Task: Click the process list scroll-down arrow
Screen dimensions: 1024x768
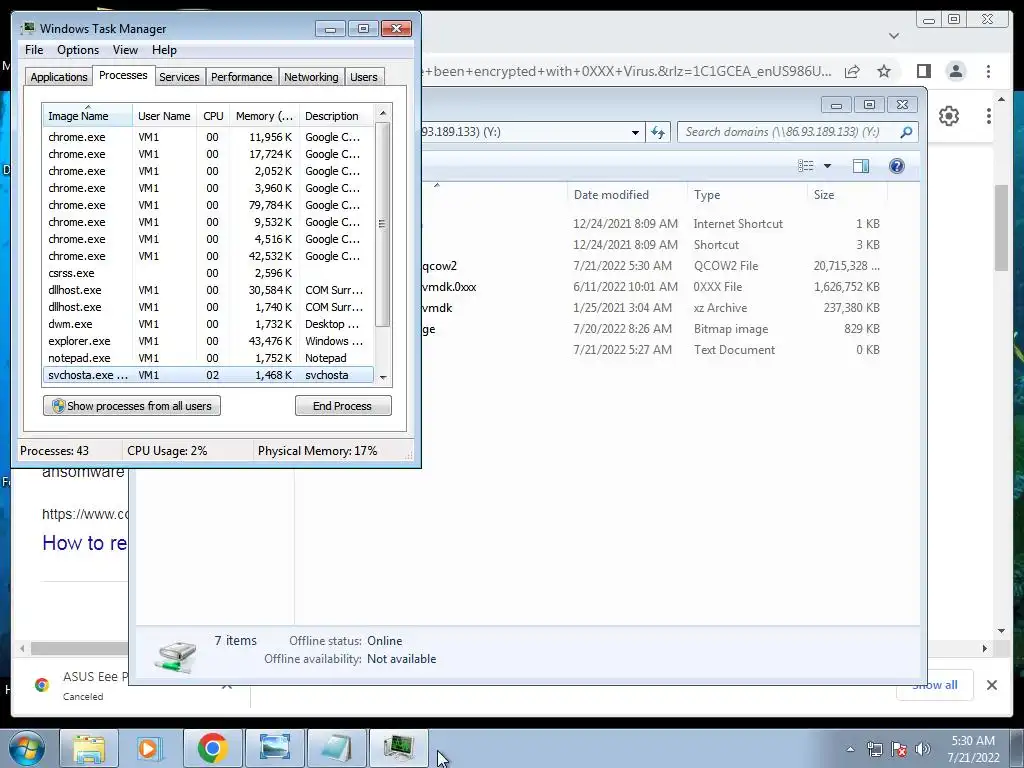Action: pos(383,377)
